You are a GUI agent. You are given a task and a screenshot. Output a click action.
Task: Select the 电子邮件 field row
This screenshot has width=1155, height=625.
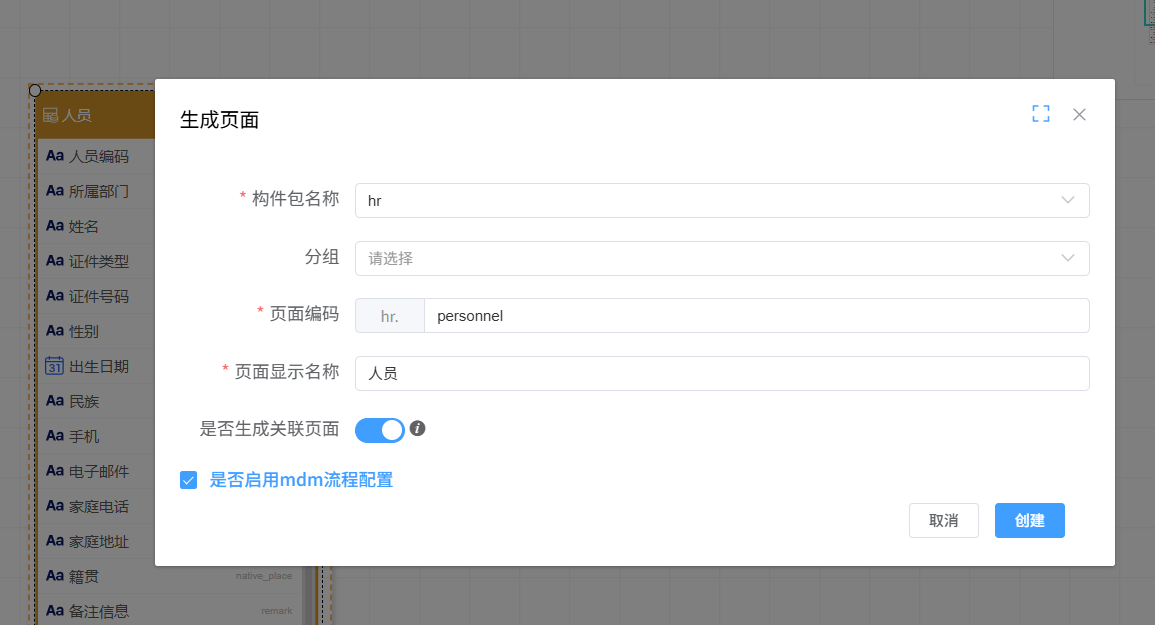pyautogui.click(x=96, y=471)
